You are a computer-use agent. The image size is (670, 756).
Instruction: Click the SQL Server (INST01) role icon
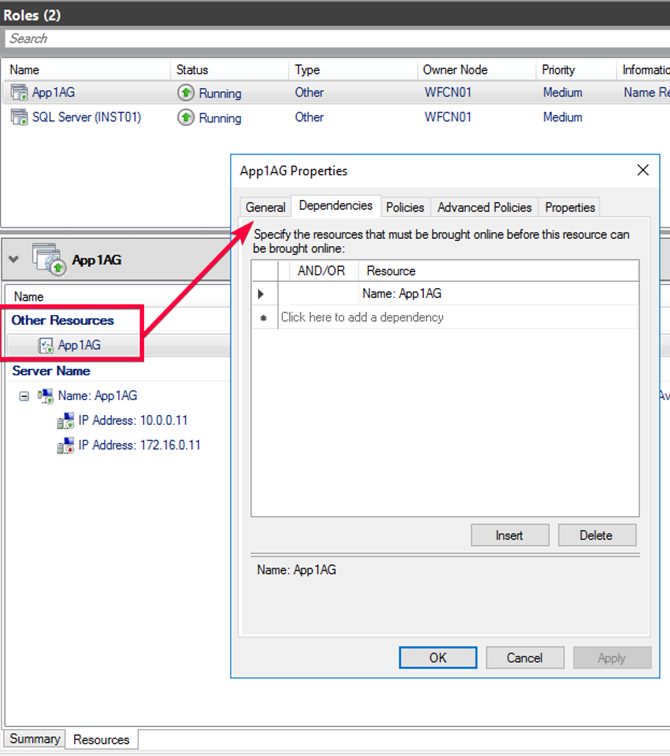19,117
